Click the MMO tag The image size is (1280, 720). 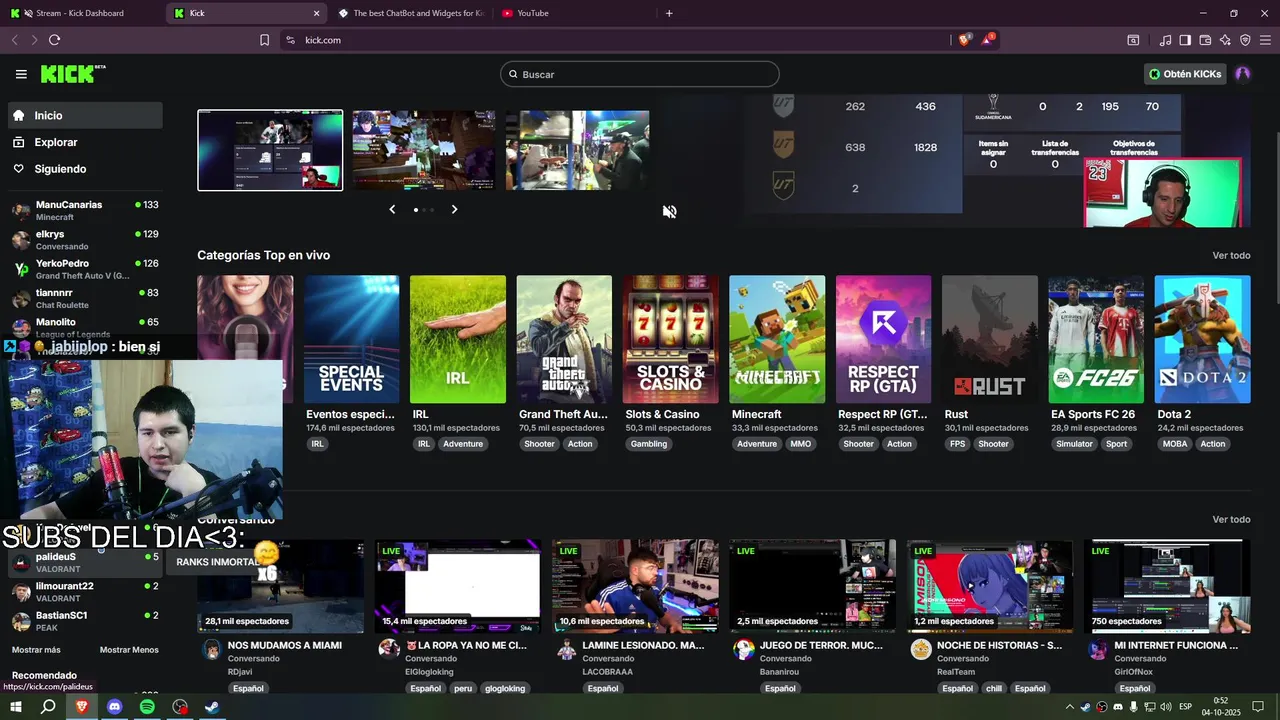[x=801, y=444]
